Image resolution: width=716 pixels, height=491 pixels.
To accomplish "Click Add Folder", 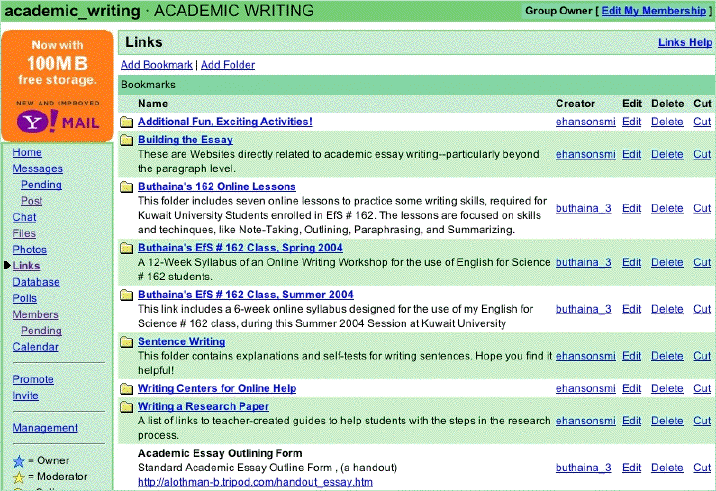I will pyautogui.click(x=228, y=65).
